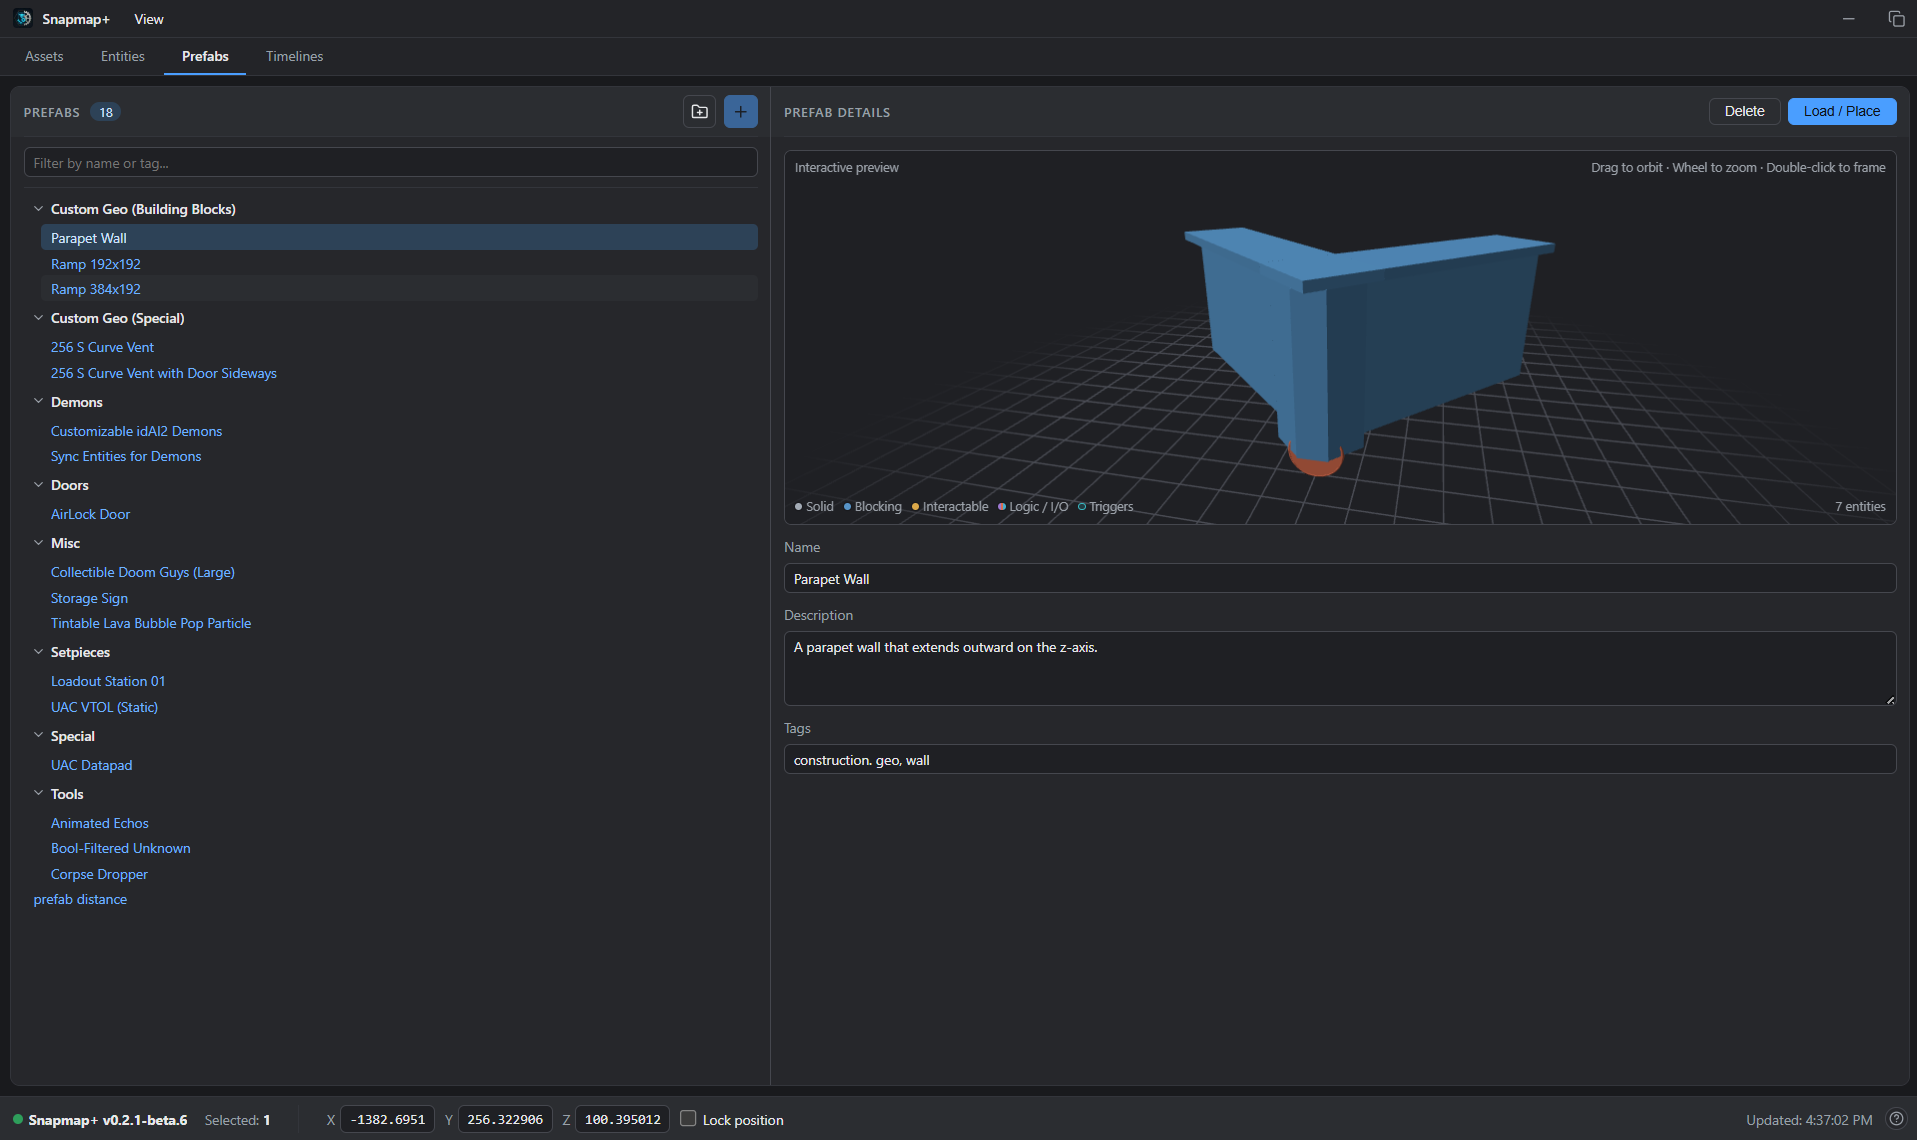Click the Name input field
Viewport: 1917px width, 1140px height.
point(1339,579)
